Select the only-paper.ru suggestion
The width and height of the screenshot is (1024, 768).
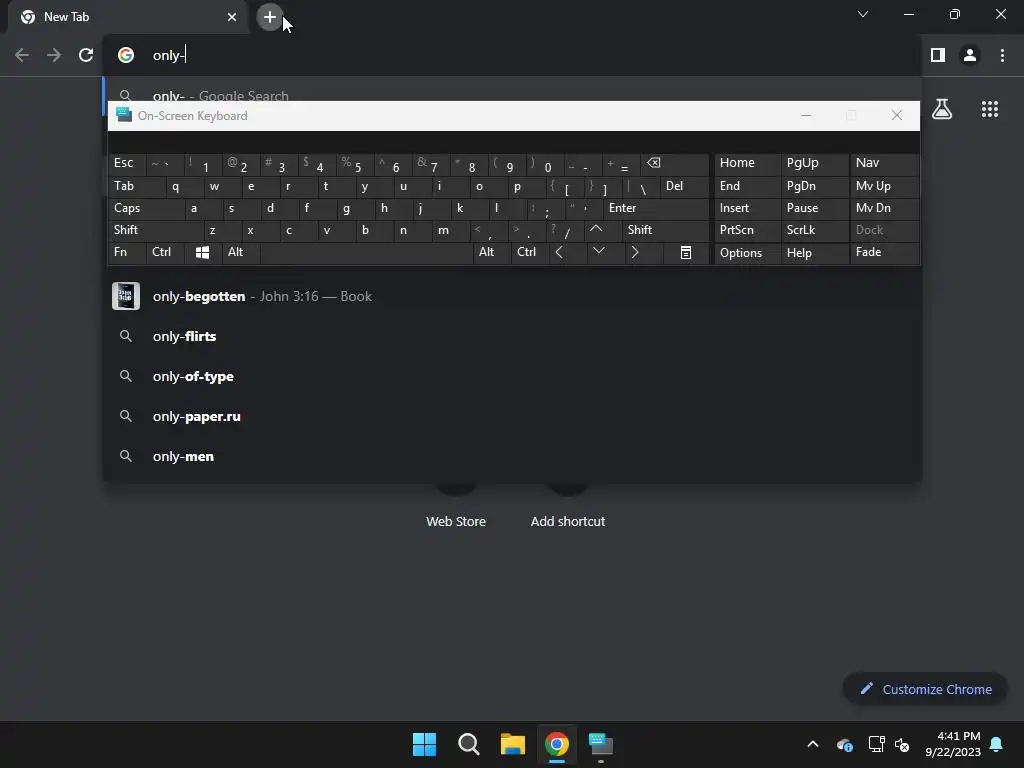point(512,416)
